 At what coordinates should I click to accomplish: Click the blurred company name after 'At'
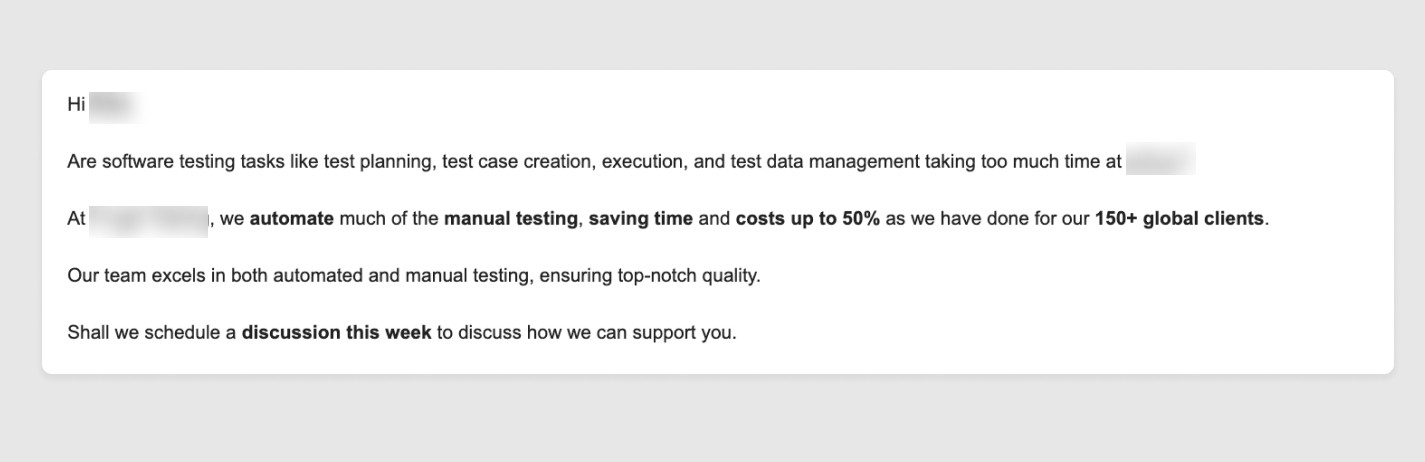(x=148, y=219)
